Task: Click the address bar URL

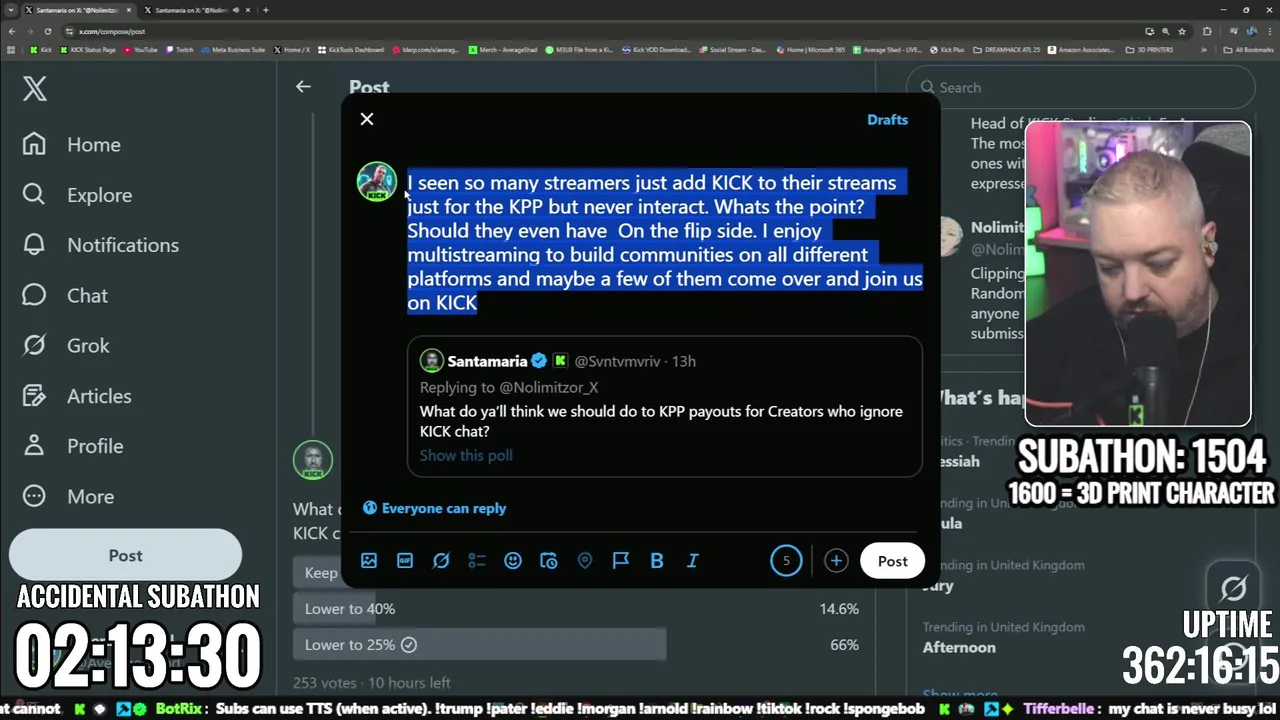Action: tap(112, 32)
